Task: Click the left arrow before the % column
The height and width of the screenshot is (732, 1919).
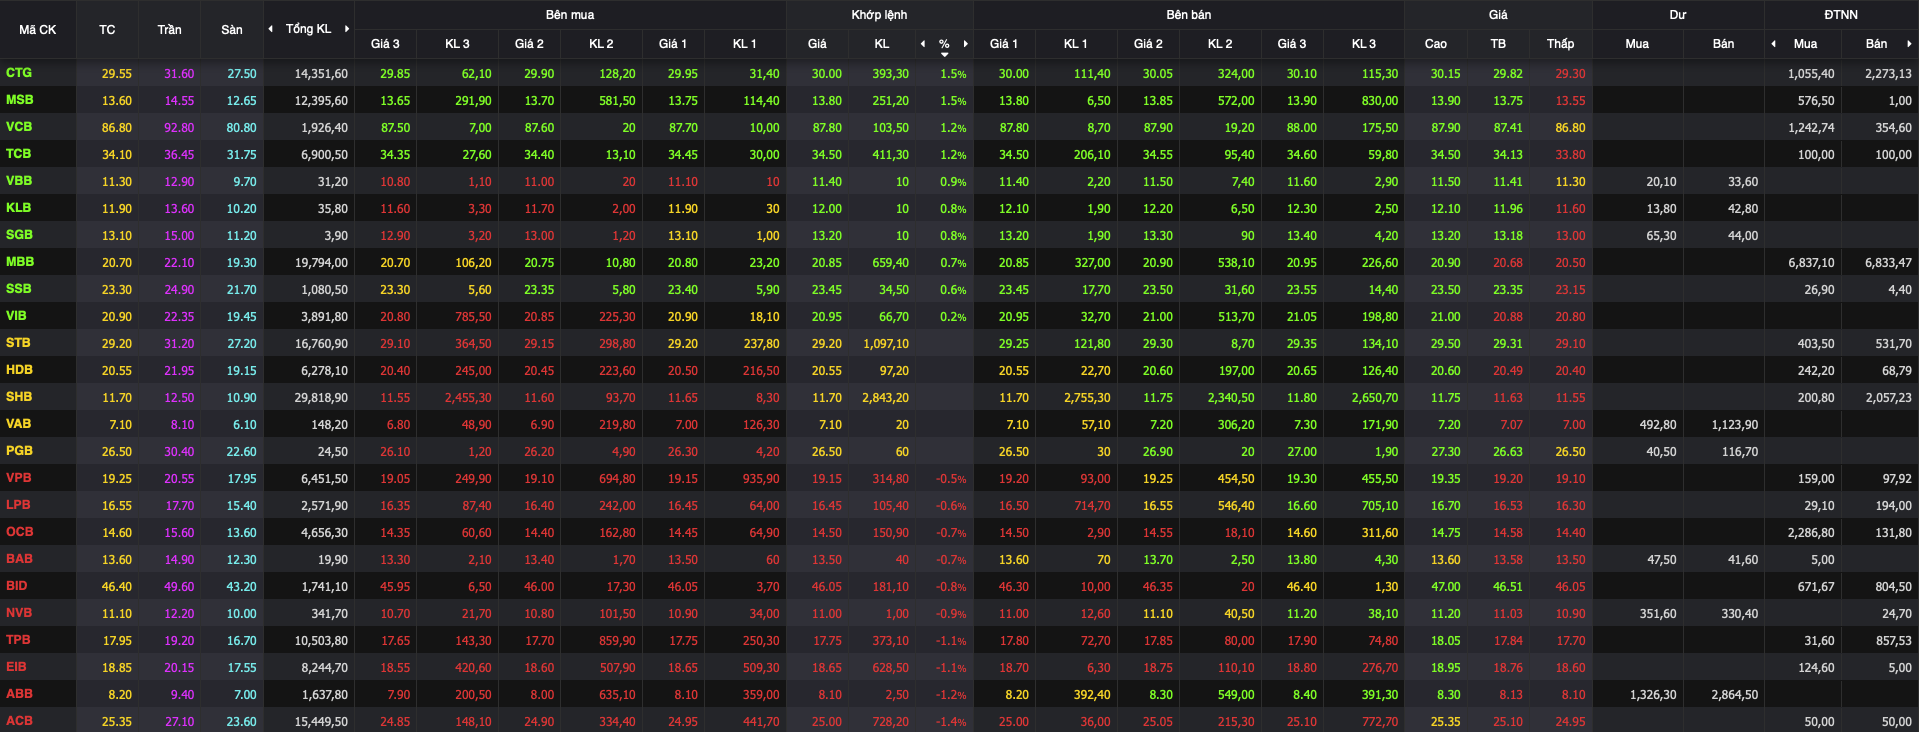Action: [x=923, y=44]
